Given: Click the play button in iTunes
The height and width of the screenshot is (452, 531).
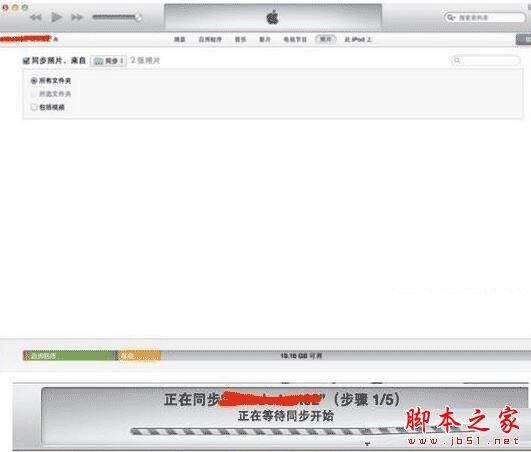Looking at the screenshot, I should point(56,17).
